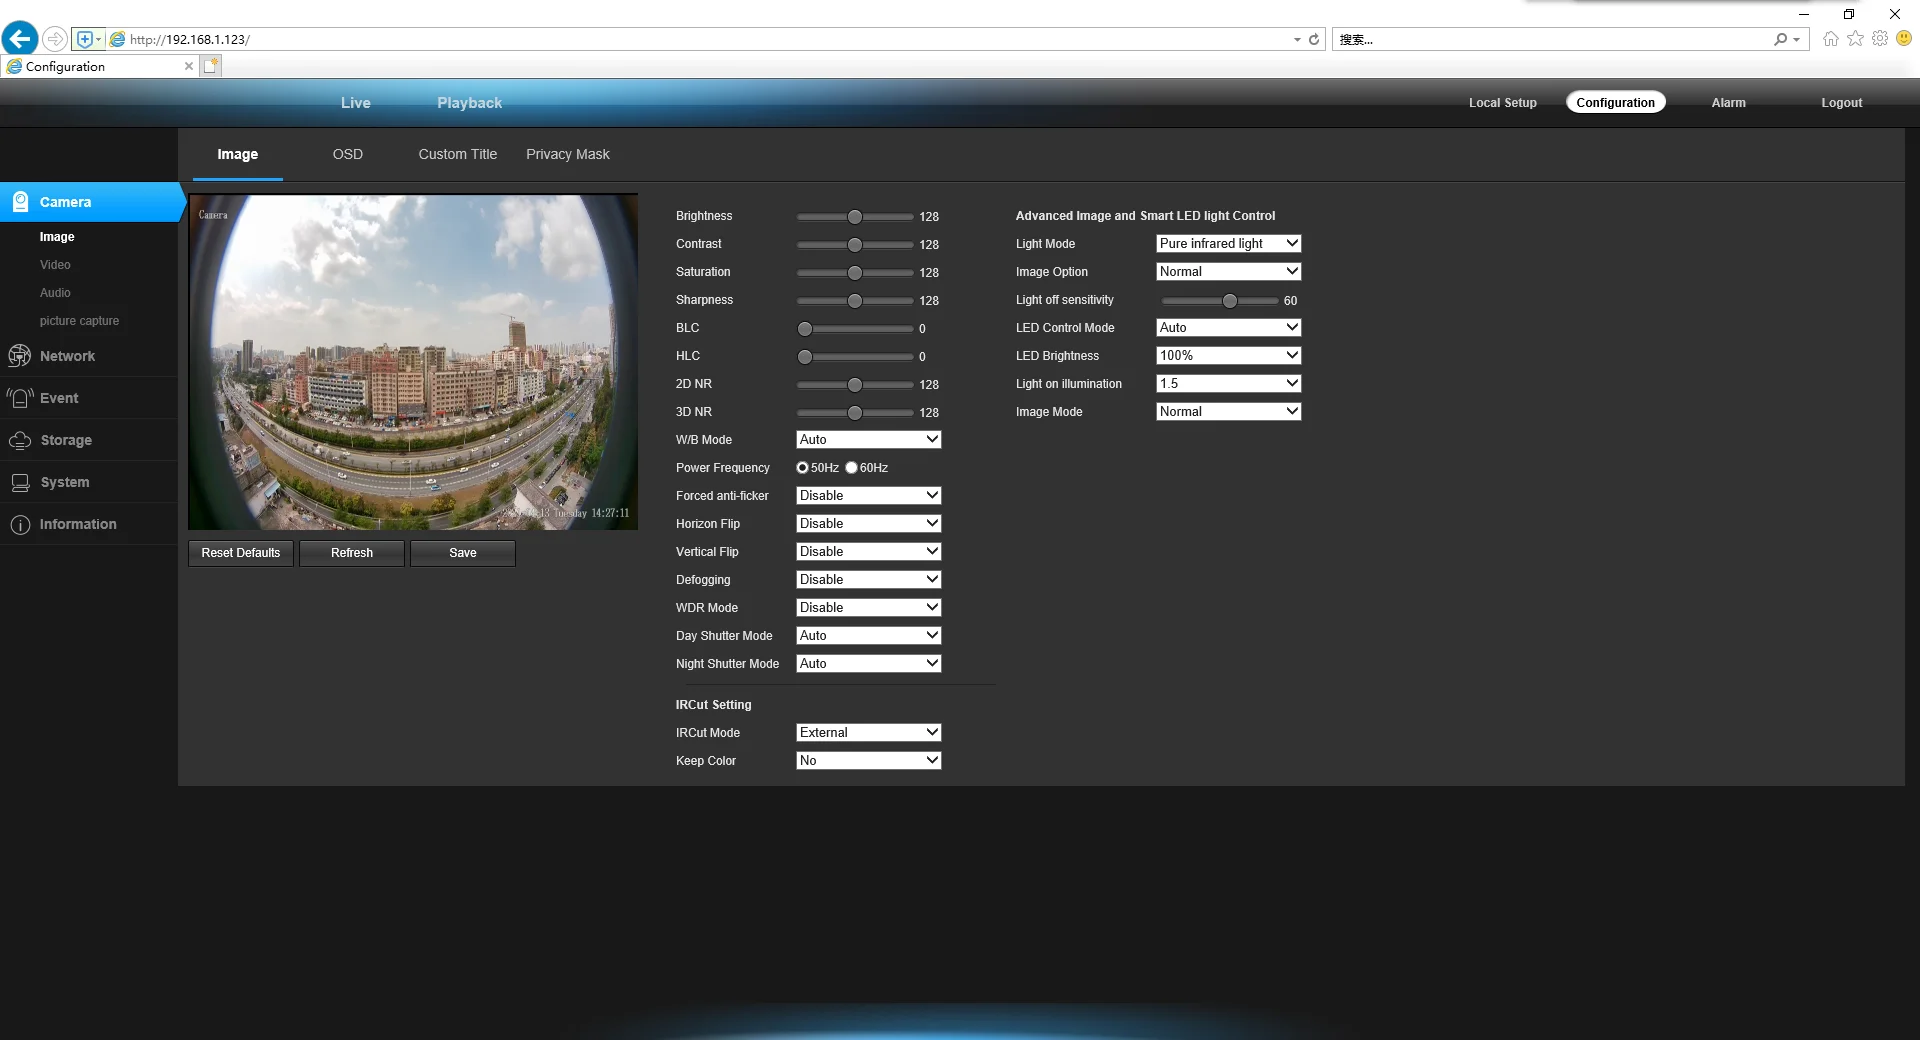The image size is (1920, 1040).
Task: Select the 50Hz power frequency option
Action: (802, 468)
